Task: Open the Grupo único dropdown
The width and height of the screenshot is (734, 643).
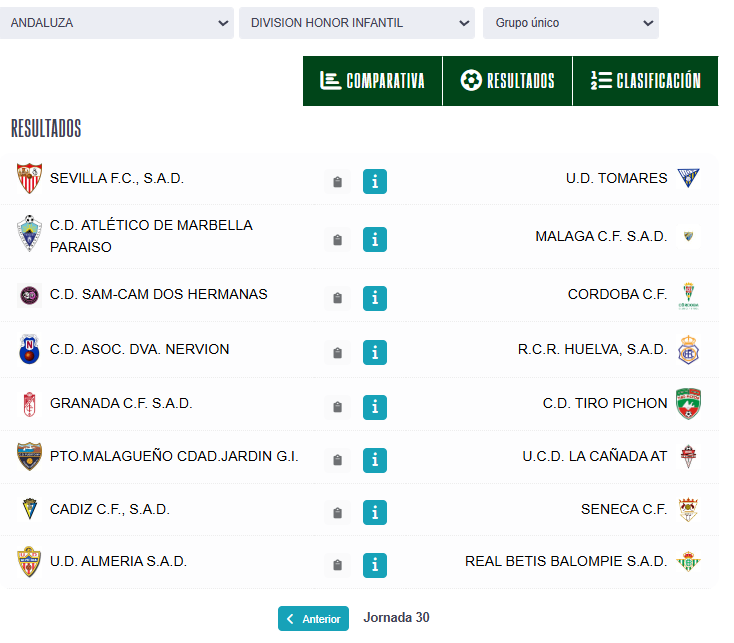Action: (x=571, y=23)
